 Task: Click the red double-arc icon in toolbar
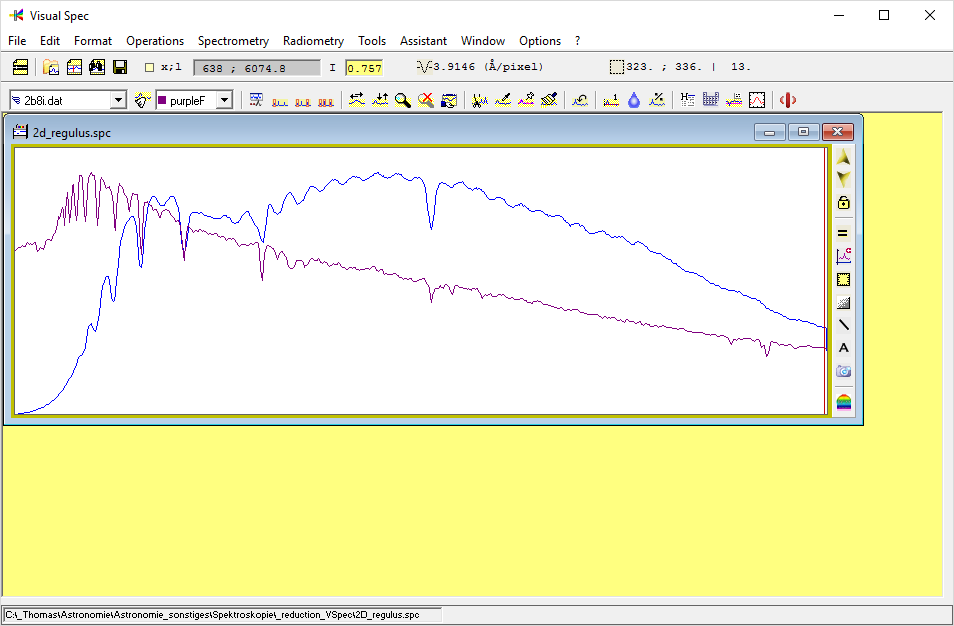point(788,100)
